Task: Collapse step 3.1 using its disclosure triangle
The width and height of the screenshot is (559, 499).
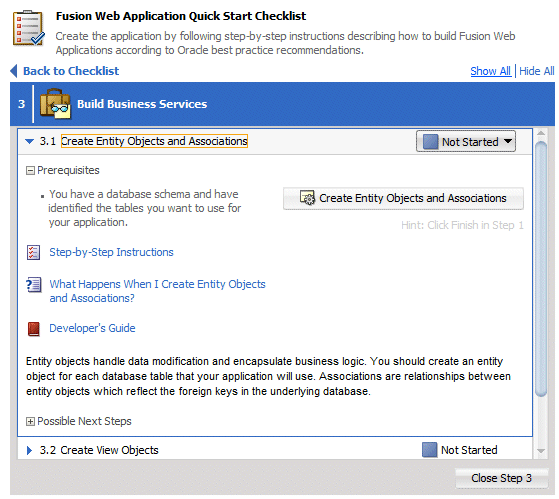Action: [30, 142]
